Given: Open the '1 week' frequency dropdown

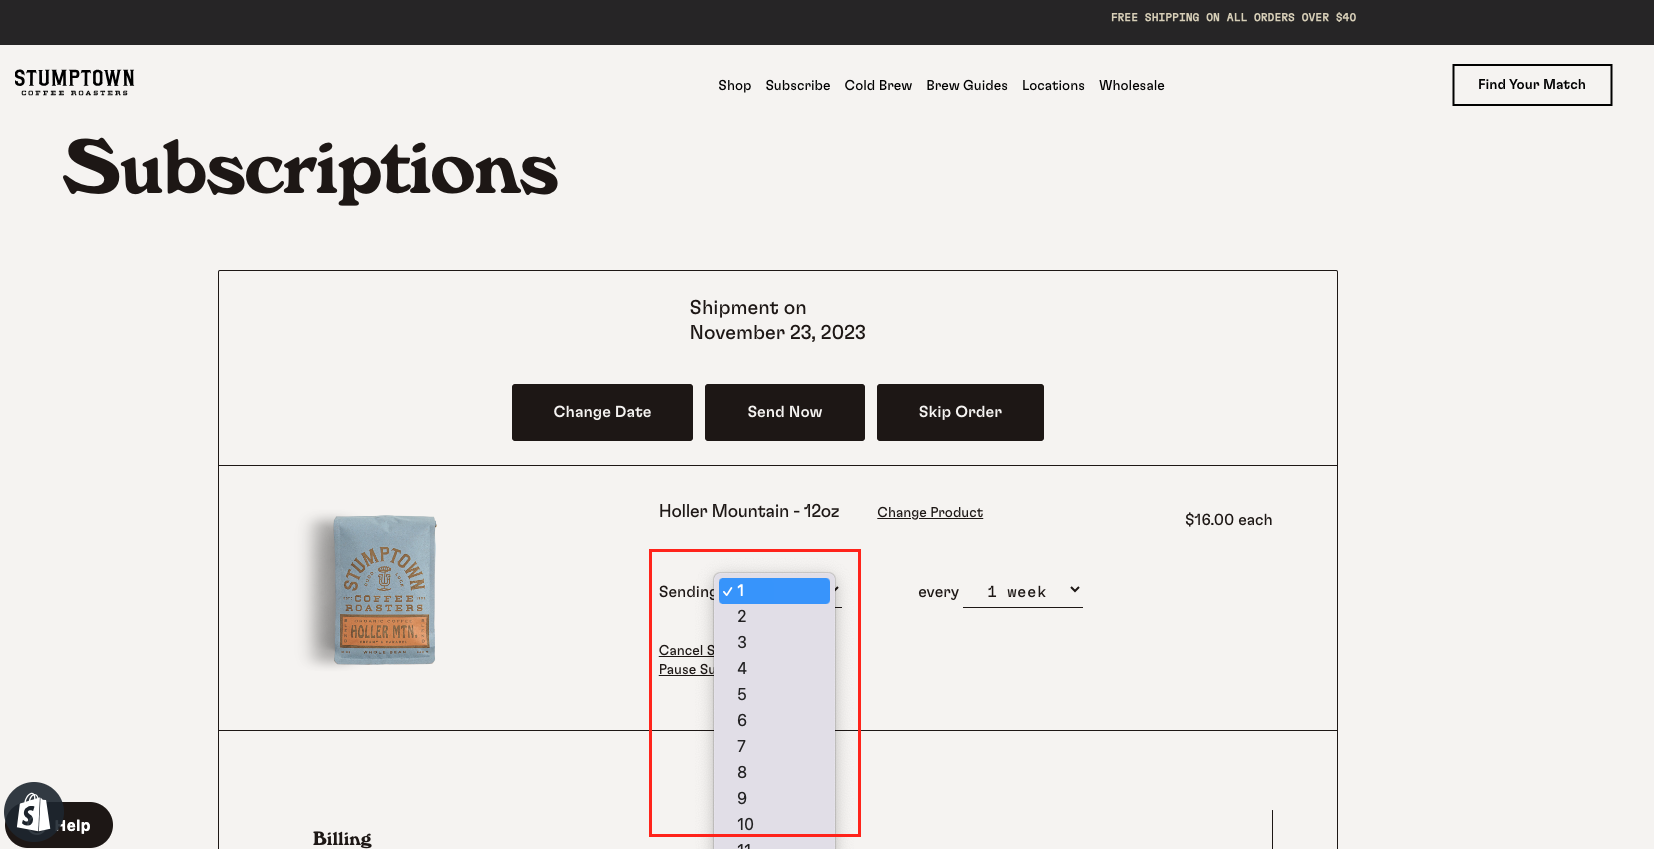Looking at the screenshot, I should (x=1023, y=591).
